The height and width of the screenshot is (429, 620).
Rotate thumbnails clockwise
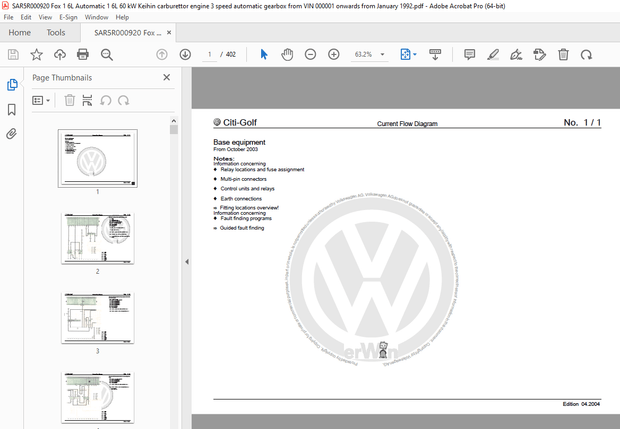pos(123,100)
